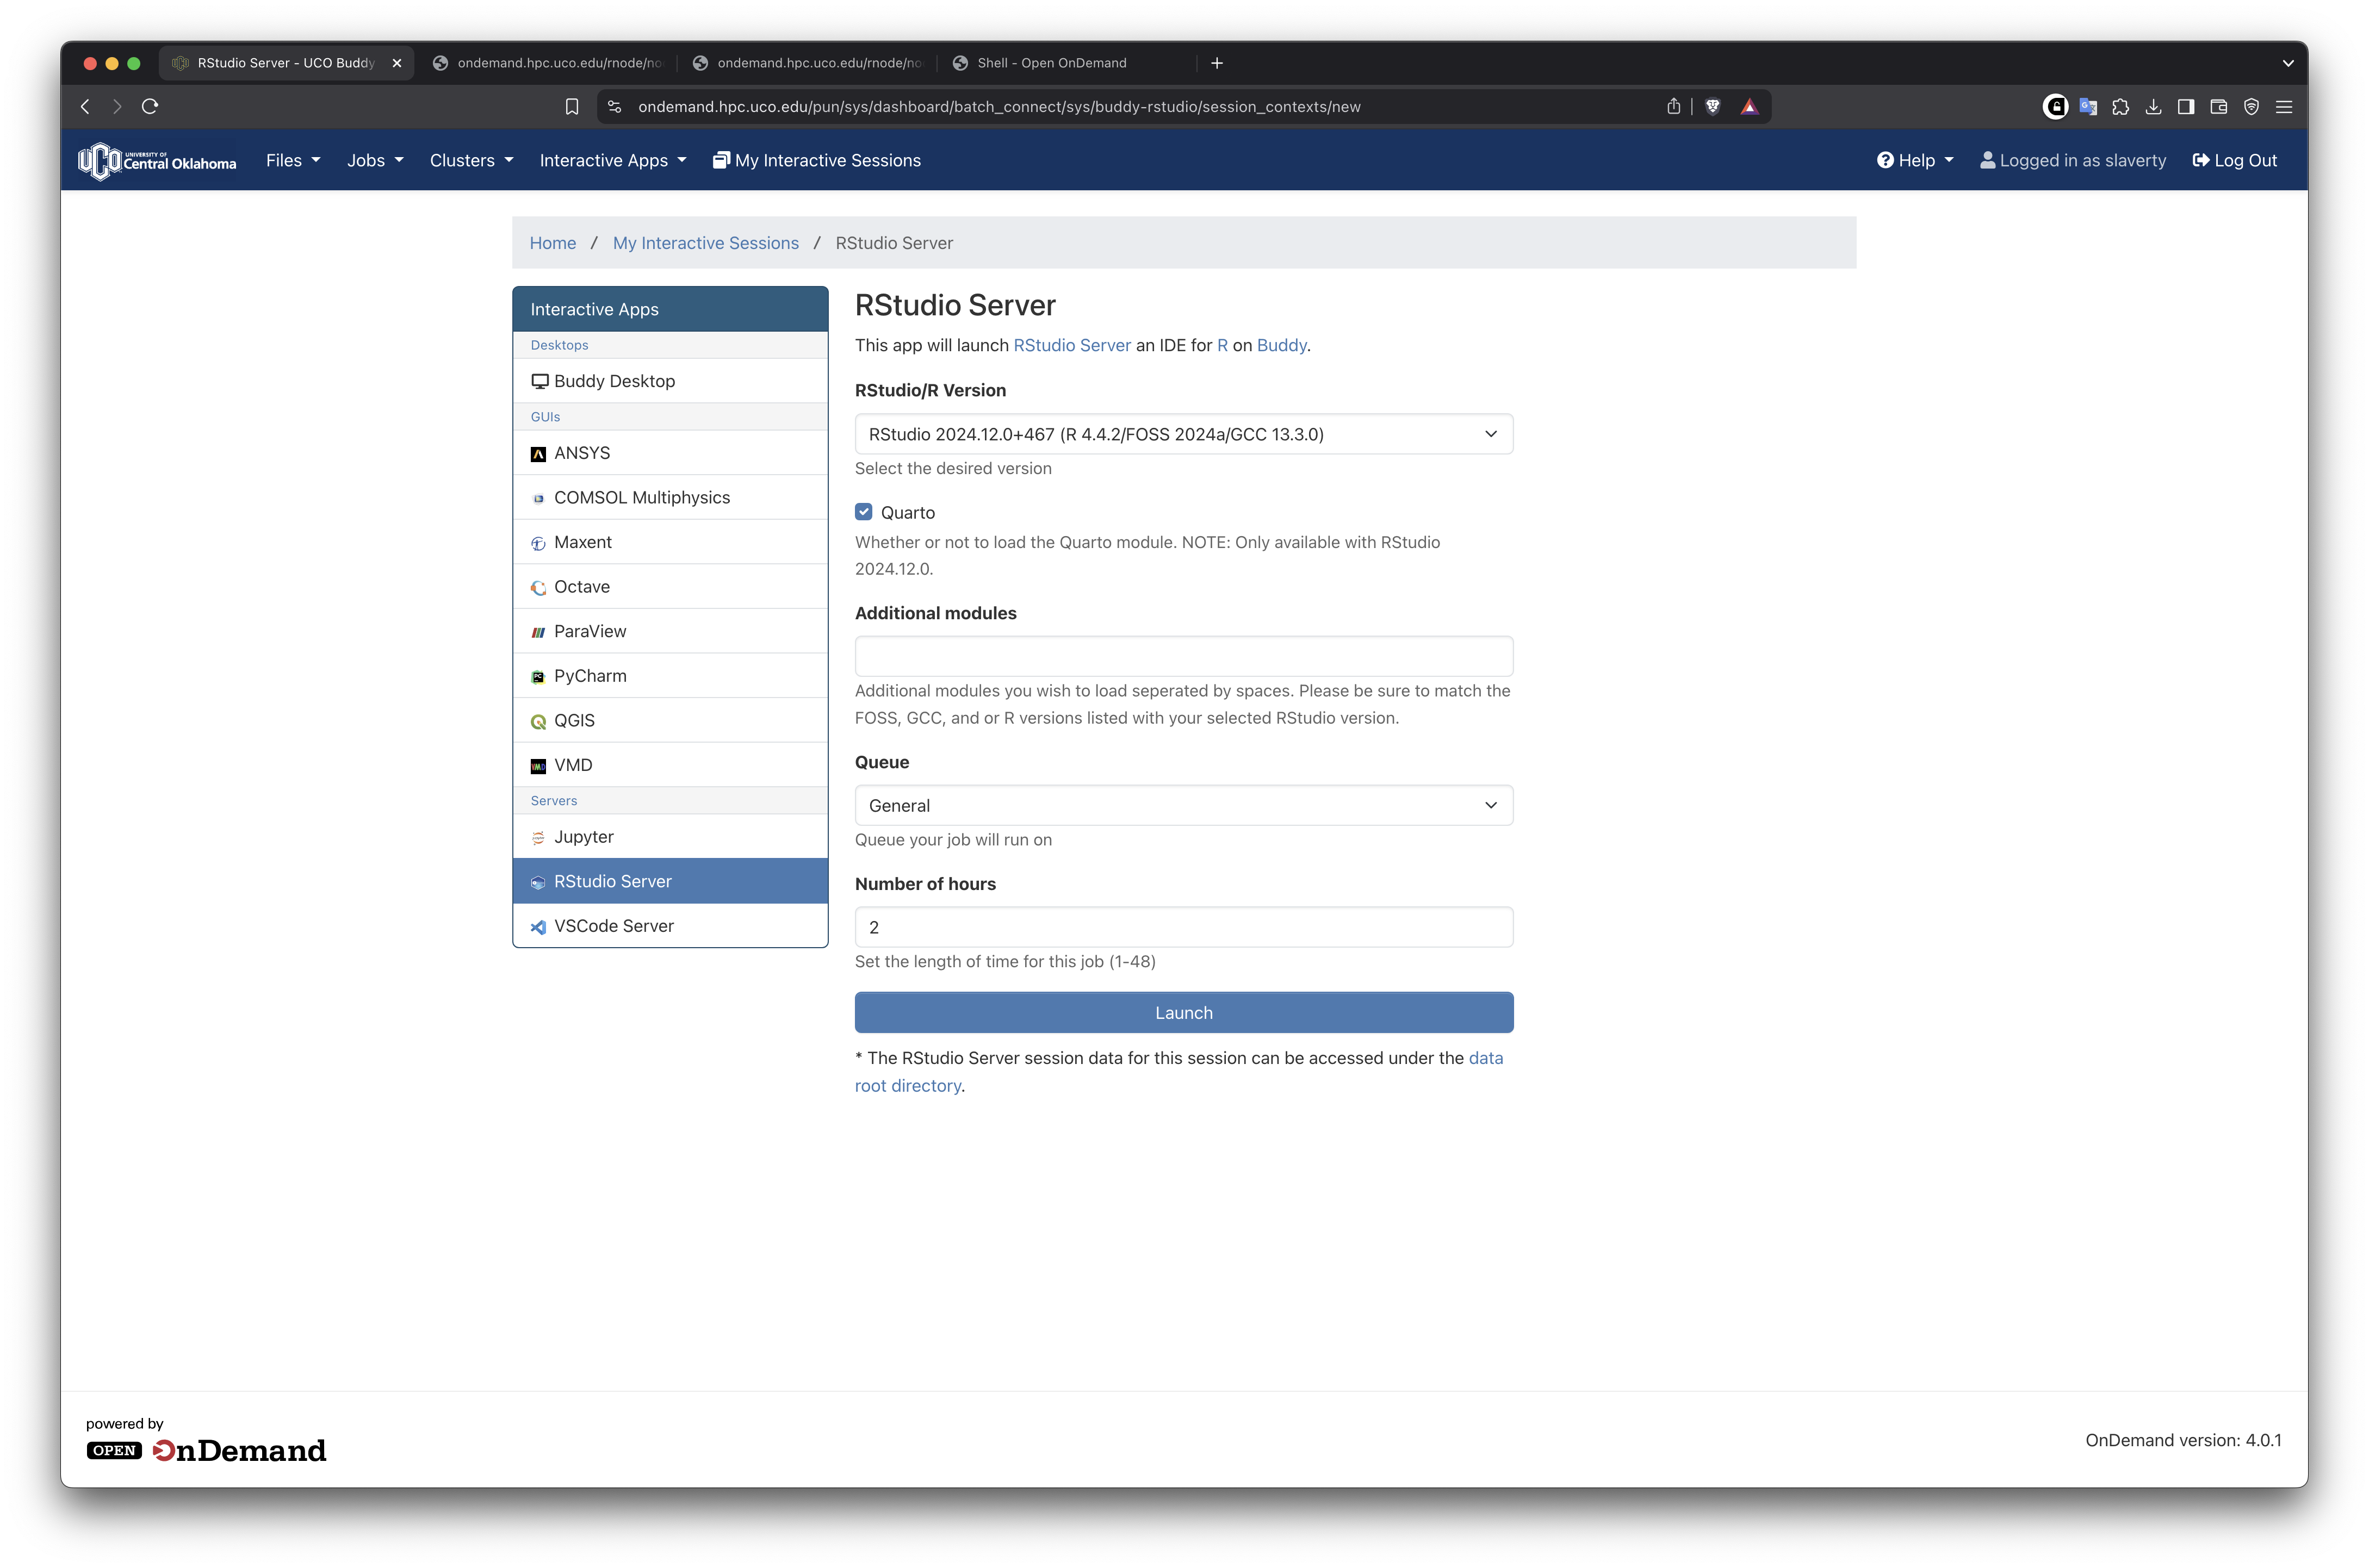Launch PyCharm from the sidebar icon

pyautogui.click(x=538, y=677)
